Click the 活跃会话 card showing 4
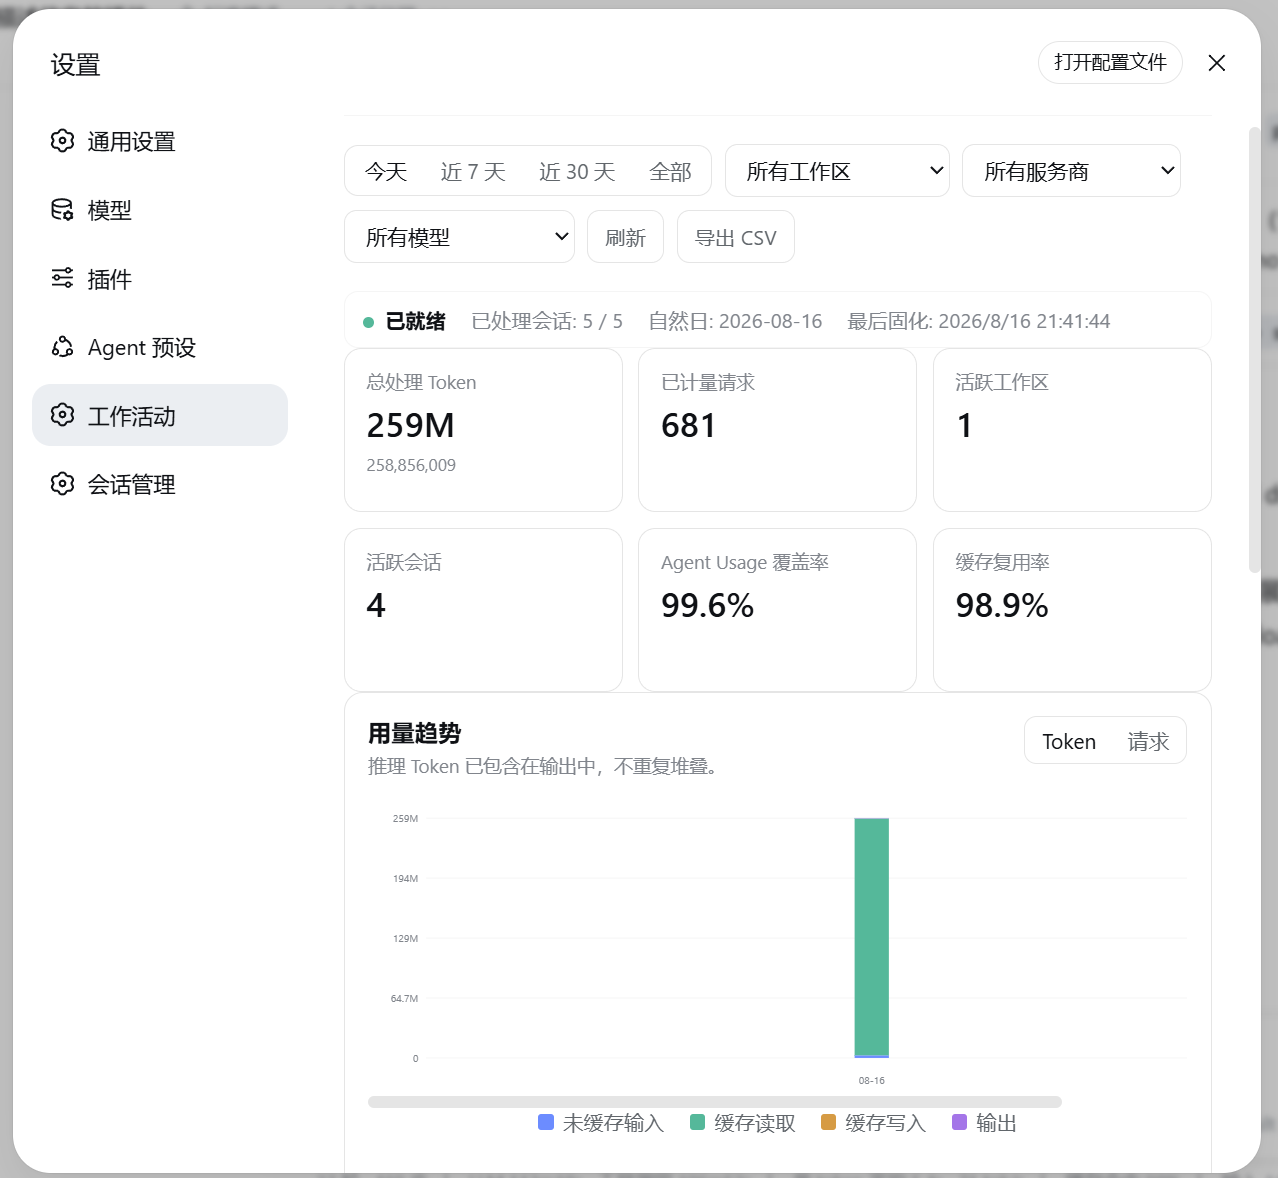 click(x=483, y=610)
